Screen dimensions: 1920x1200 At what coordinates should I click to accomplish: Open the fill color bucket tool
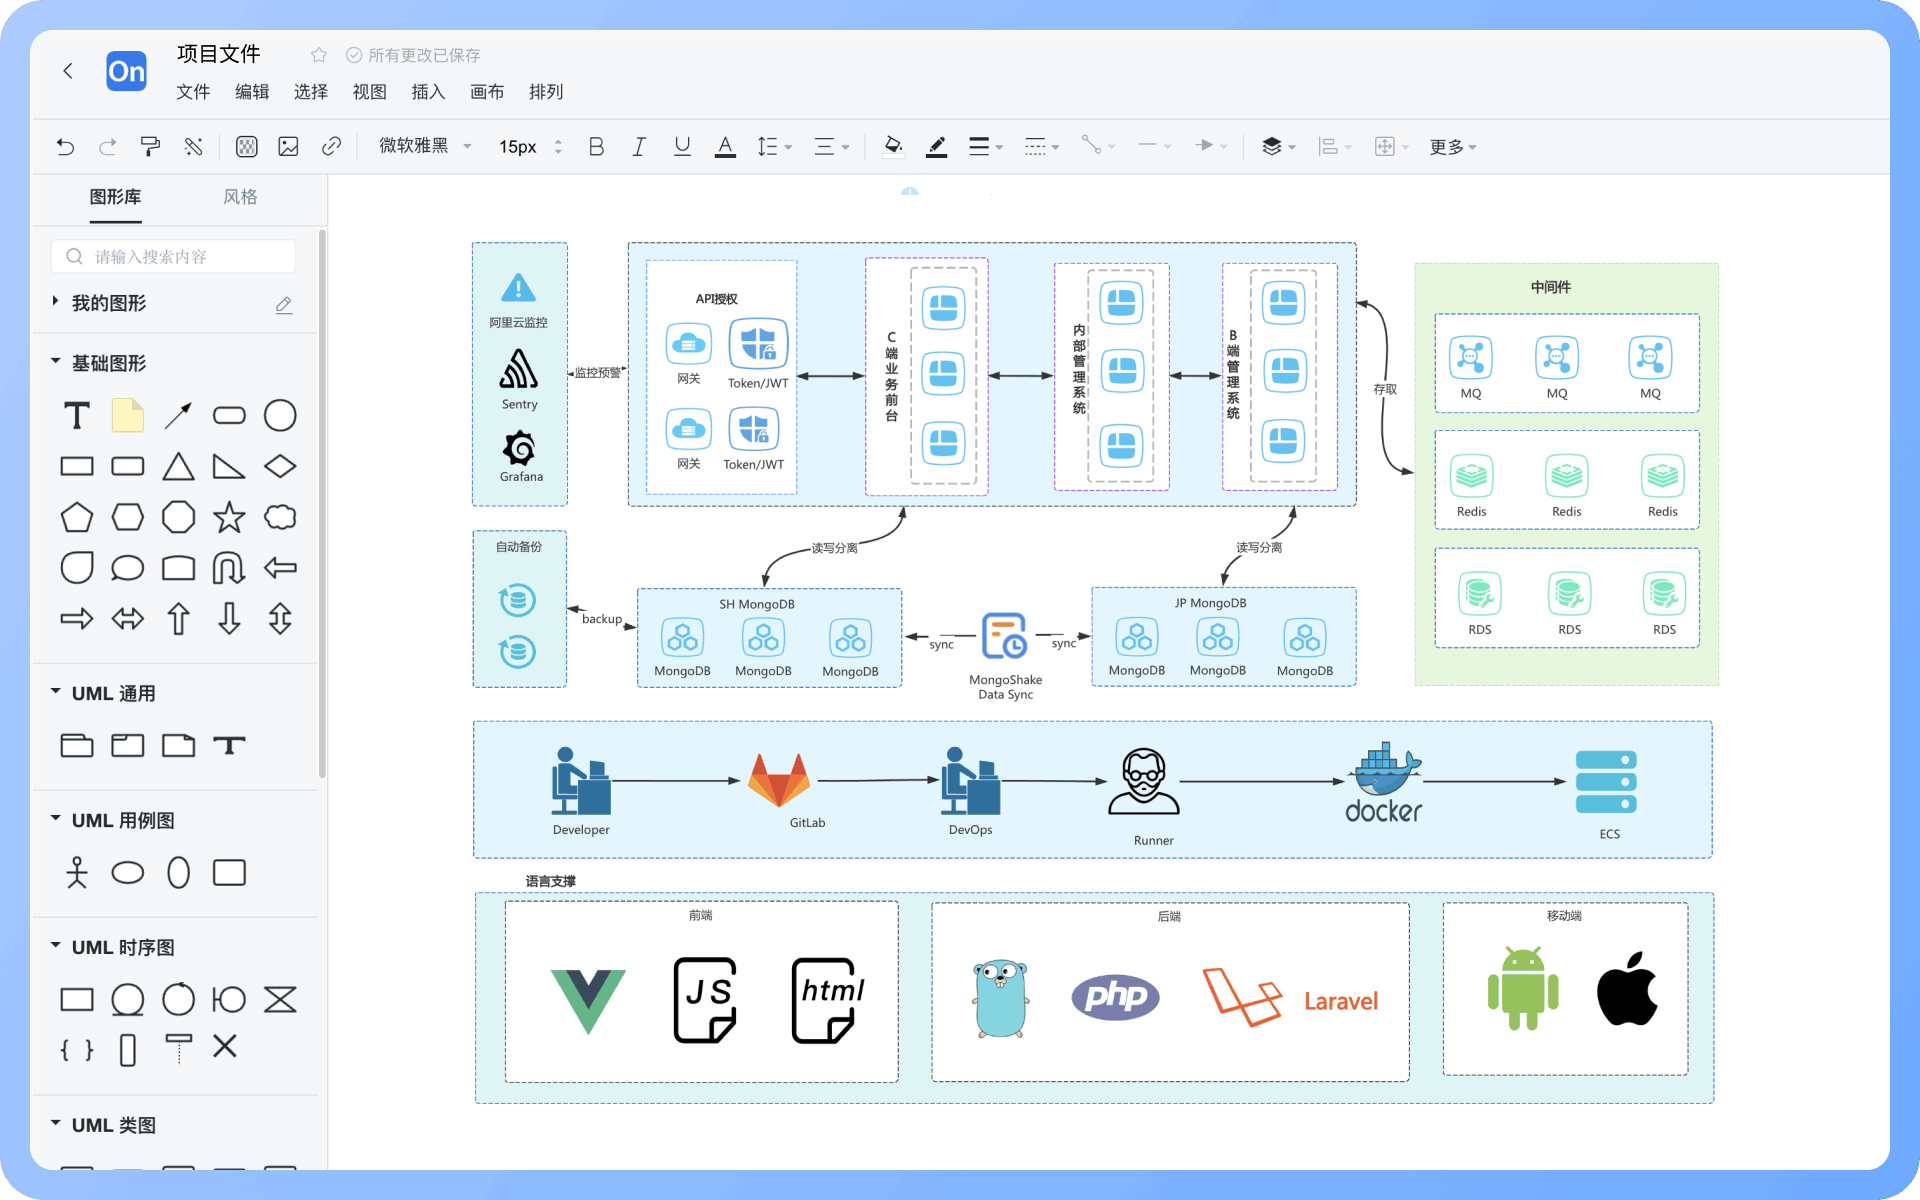pyautogui.click(x=893, y=147)
